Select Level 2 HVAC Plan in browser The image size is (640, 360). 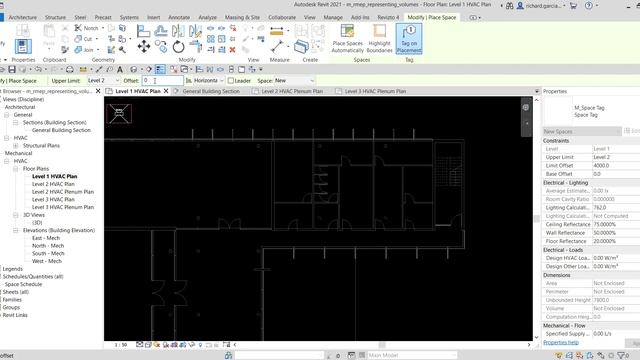[53, 184]
